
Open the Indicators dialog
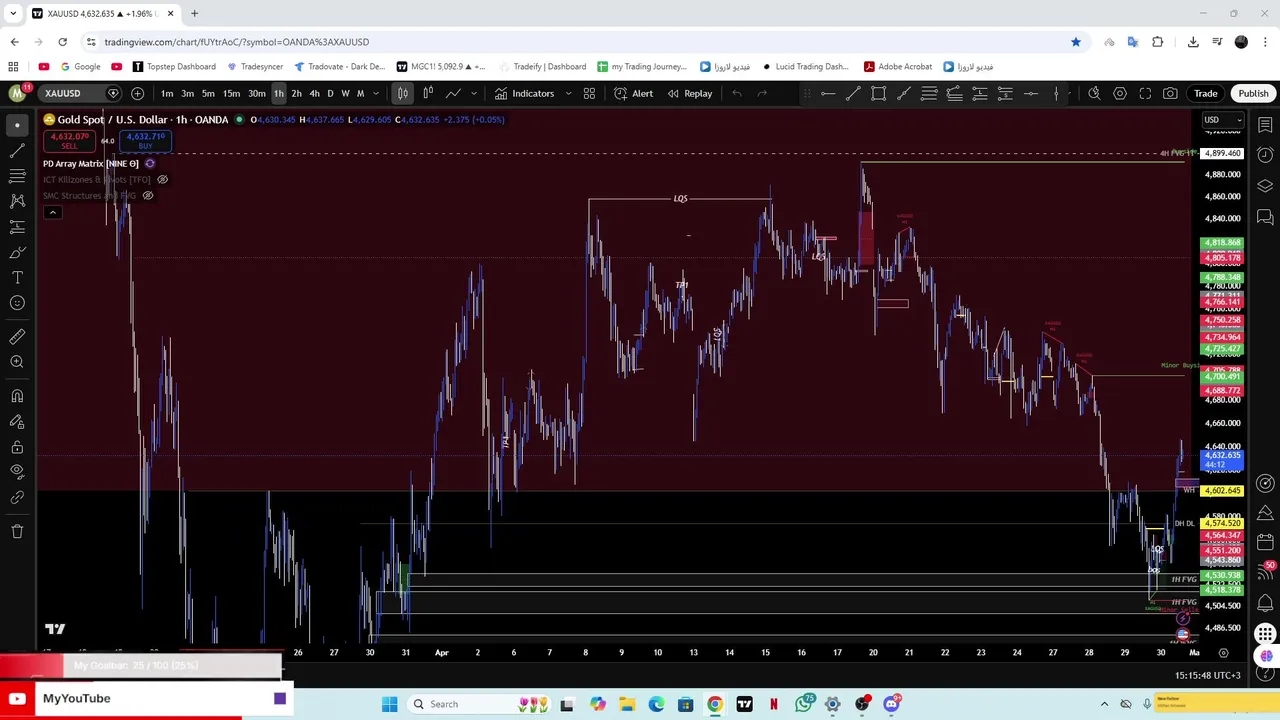[524, 93]
